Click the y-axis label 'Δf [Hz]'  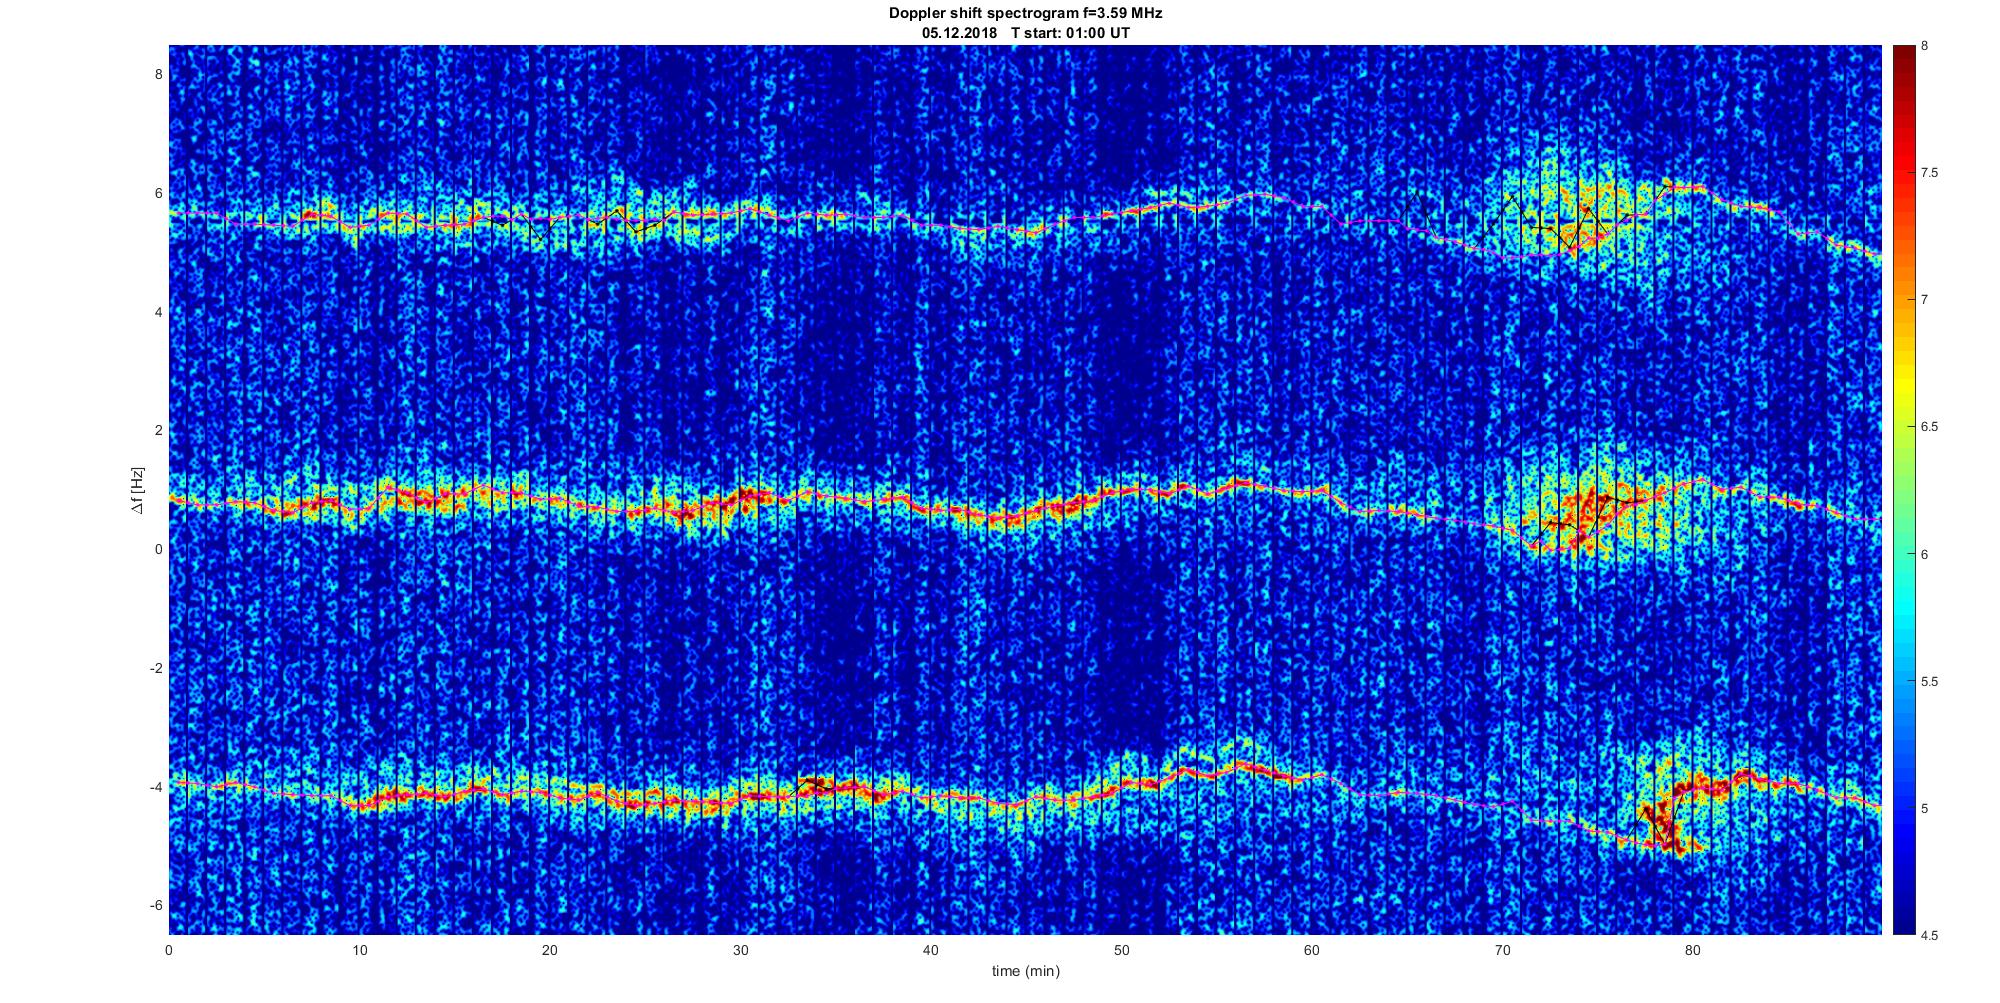(x=138, y=490)
